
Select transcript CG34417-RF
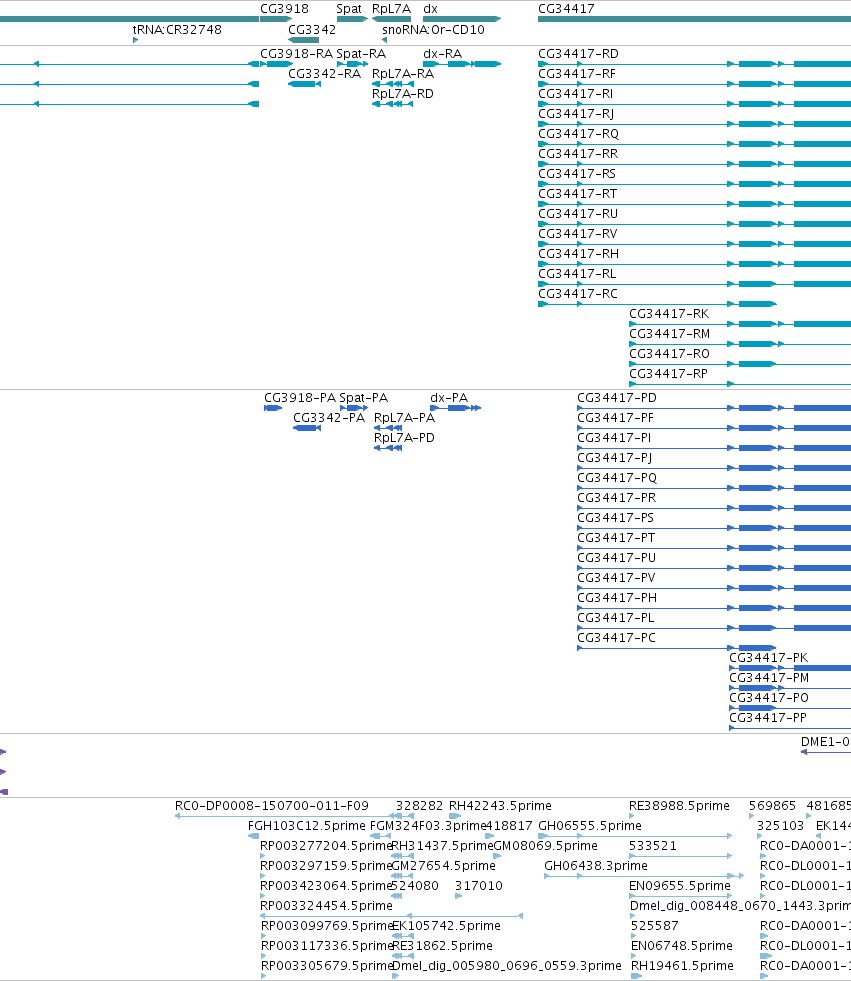577,74
